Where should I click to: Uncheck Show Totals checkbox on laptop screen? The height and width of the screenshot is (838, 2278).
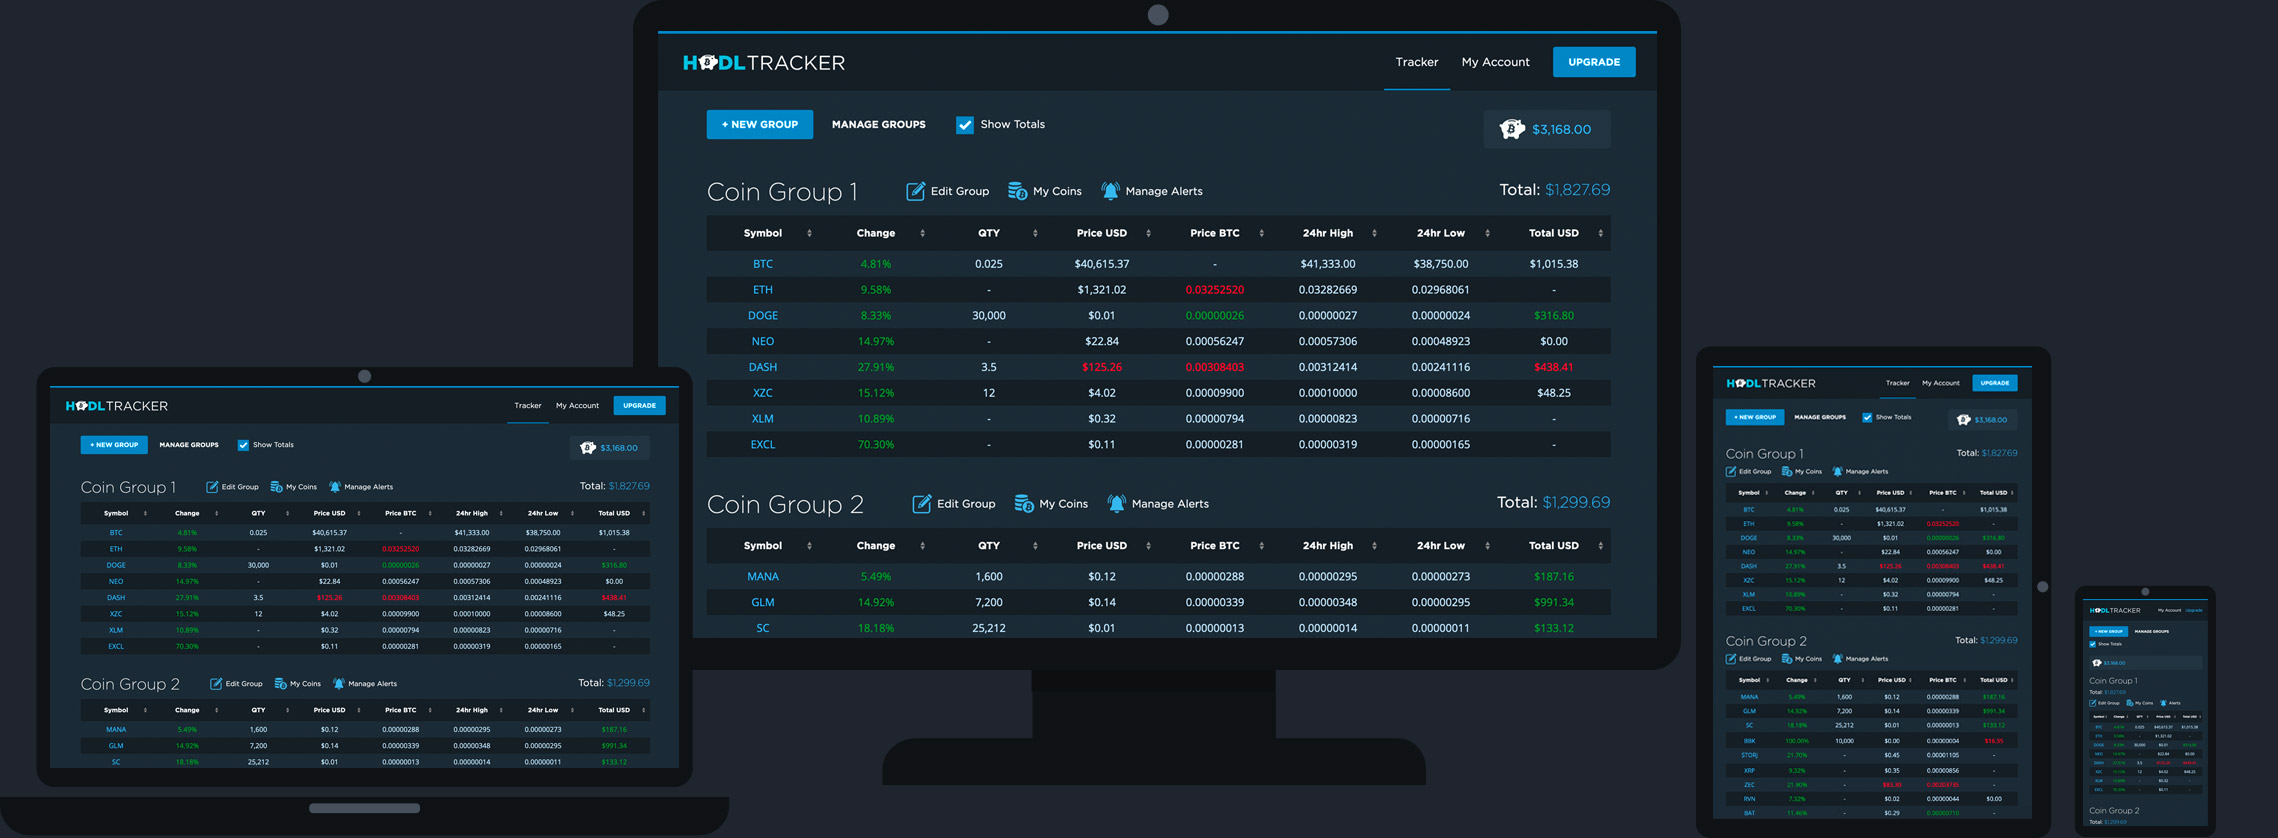(243, 445)
